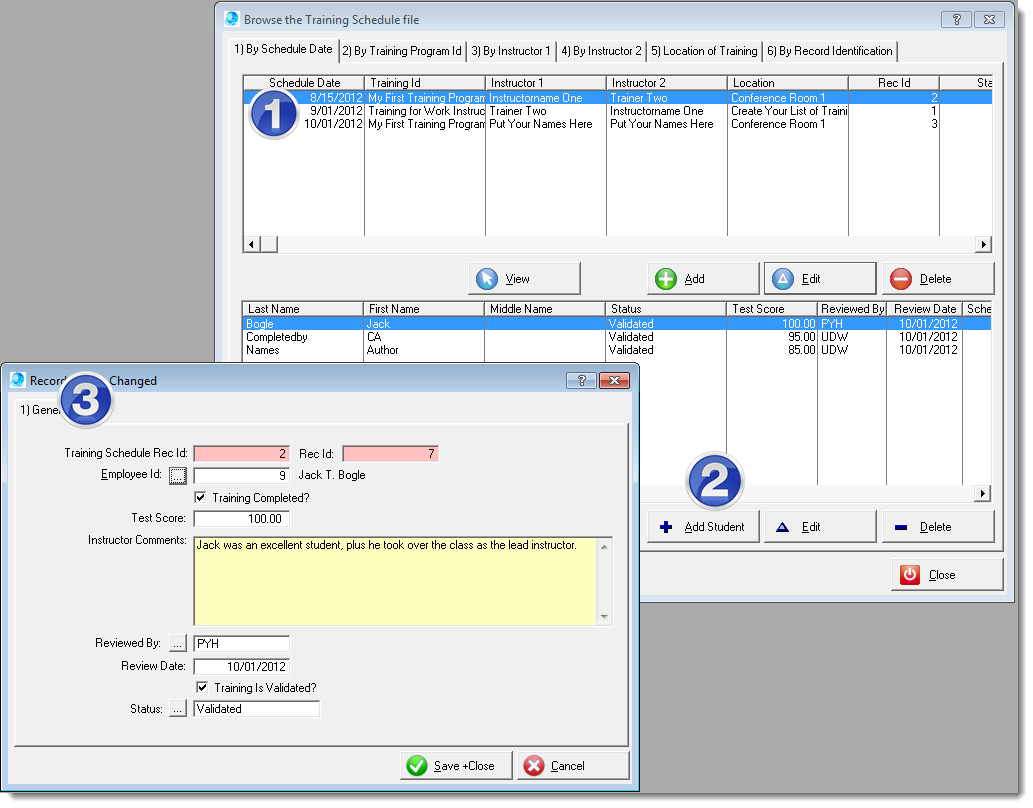This screenshot has height=808, width=1033.
Task: Open the Reviewed By lookup button
Action: (178, 643)
